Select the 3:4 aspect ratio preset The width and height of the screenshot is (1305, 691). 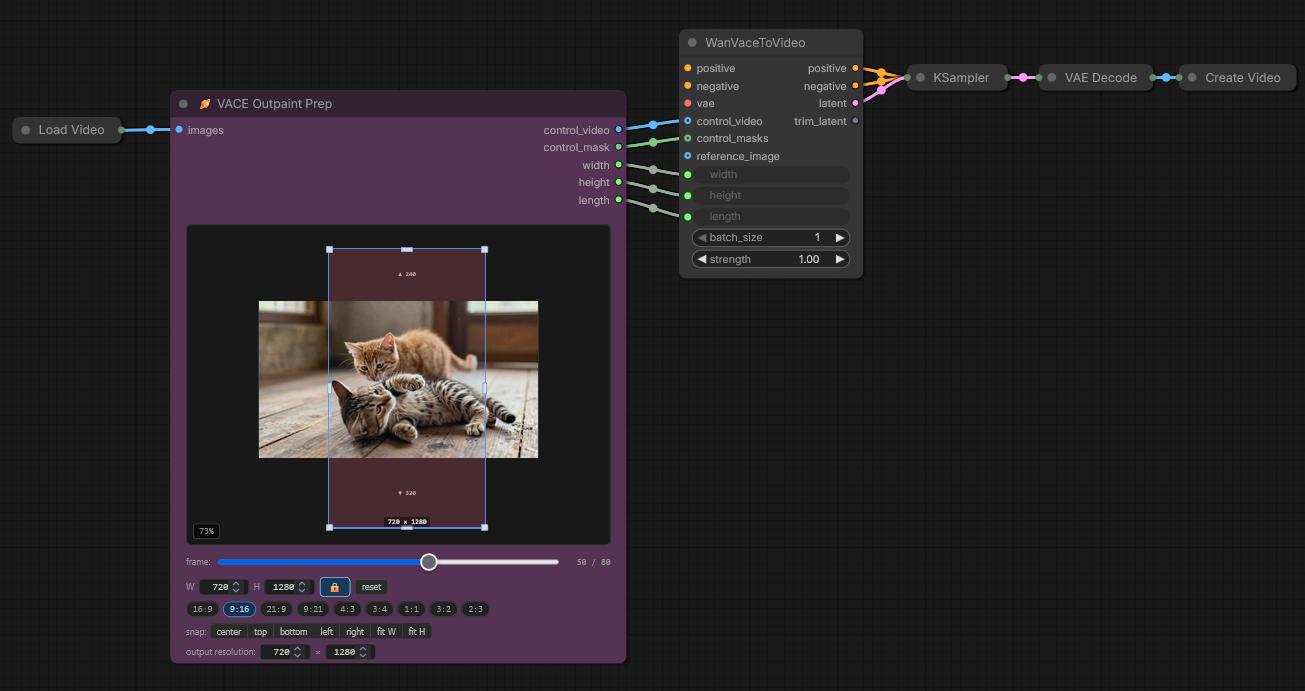pyautogui.click(x=379, y=609)
